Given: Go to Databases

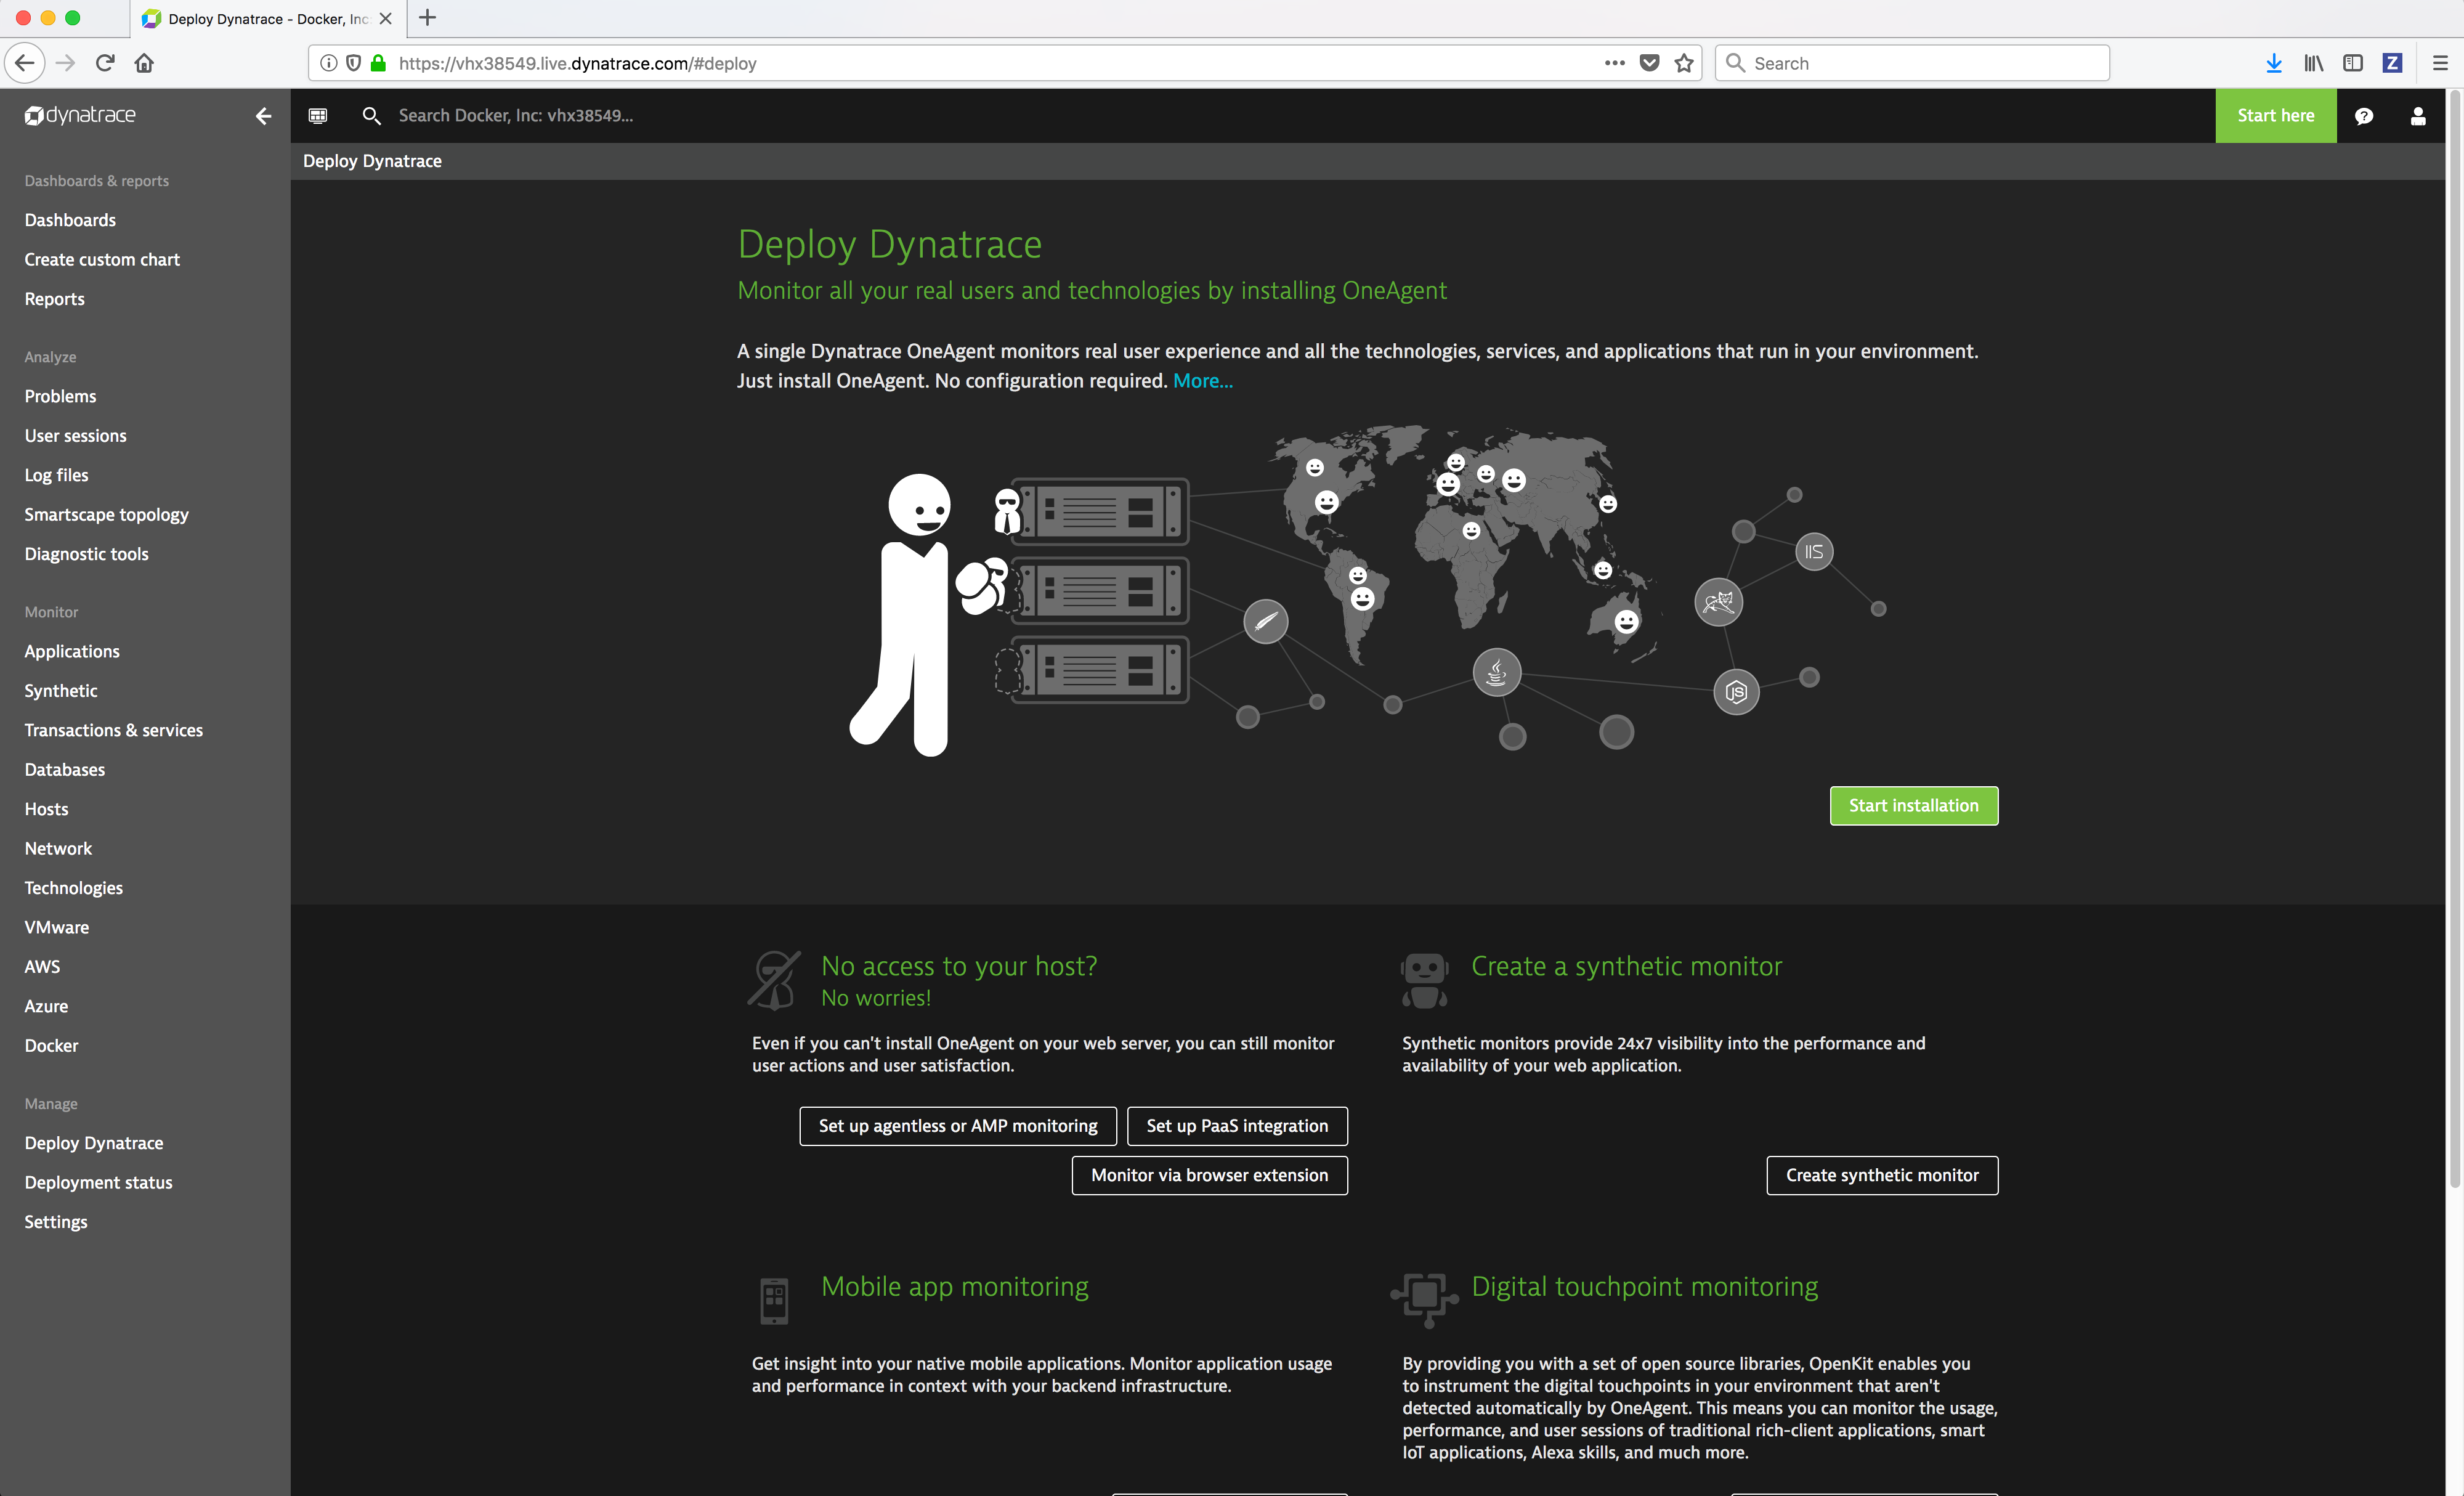Looking at the screenshot, I should pyautogui.click(x=64, y=770).
